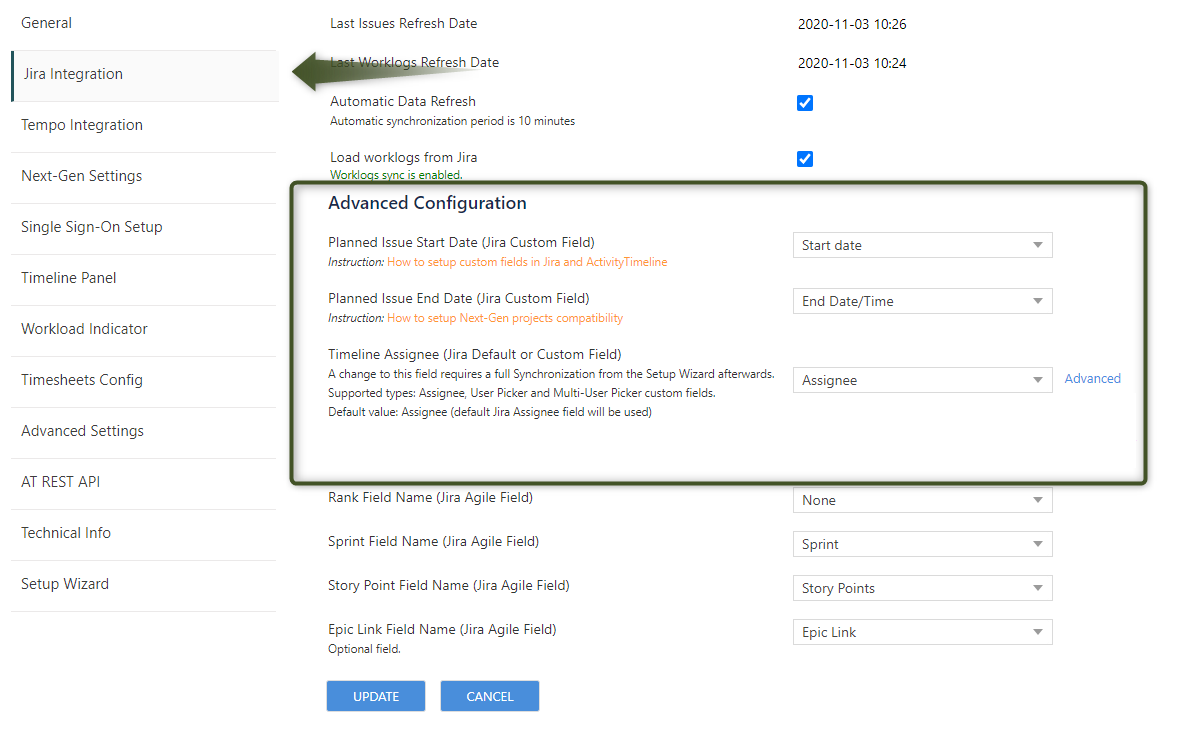Open Next-Gen projects compatibility link
The width and height of the screenshot is (1187, 729).
click(x=505, y=318)
